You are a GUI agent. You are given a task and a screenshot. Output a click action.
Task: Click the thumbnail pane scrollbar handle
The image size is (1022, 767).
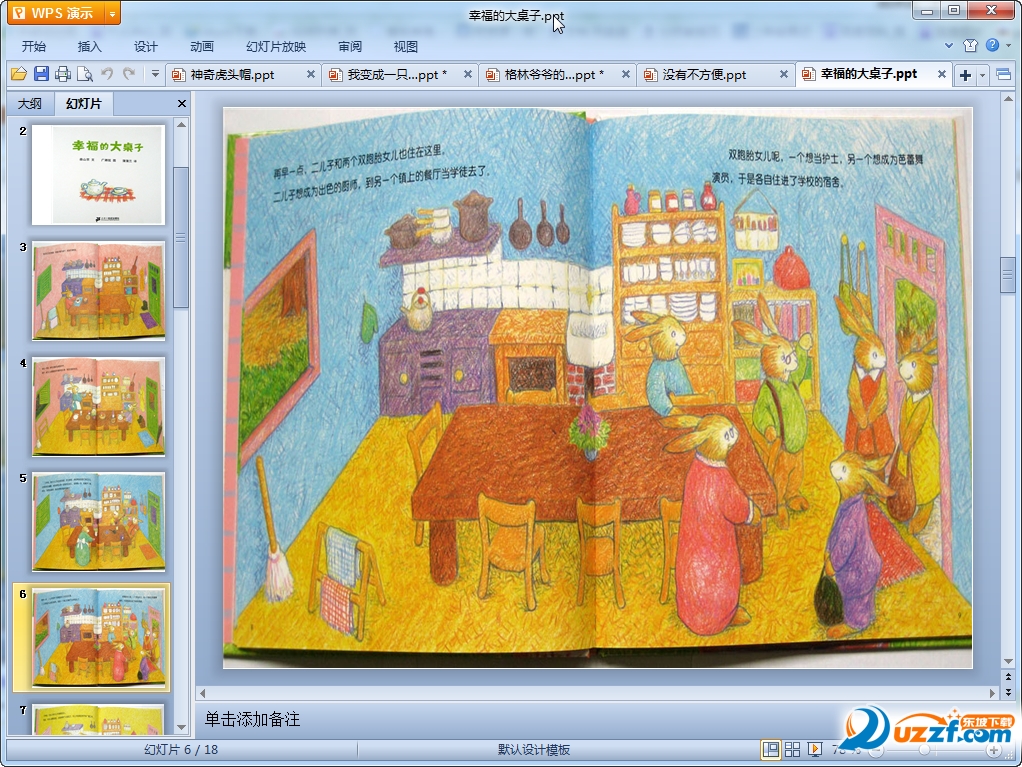181,237
